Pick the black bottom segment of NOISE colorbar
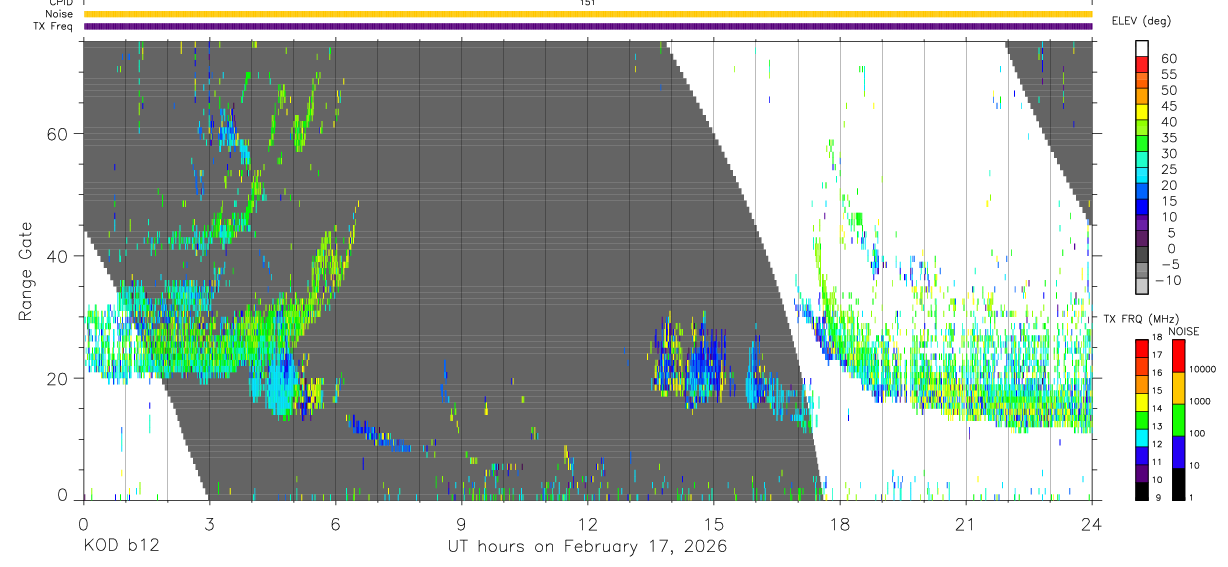This screenshot has width=1228, height=567. (1178, 484)
